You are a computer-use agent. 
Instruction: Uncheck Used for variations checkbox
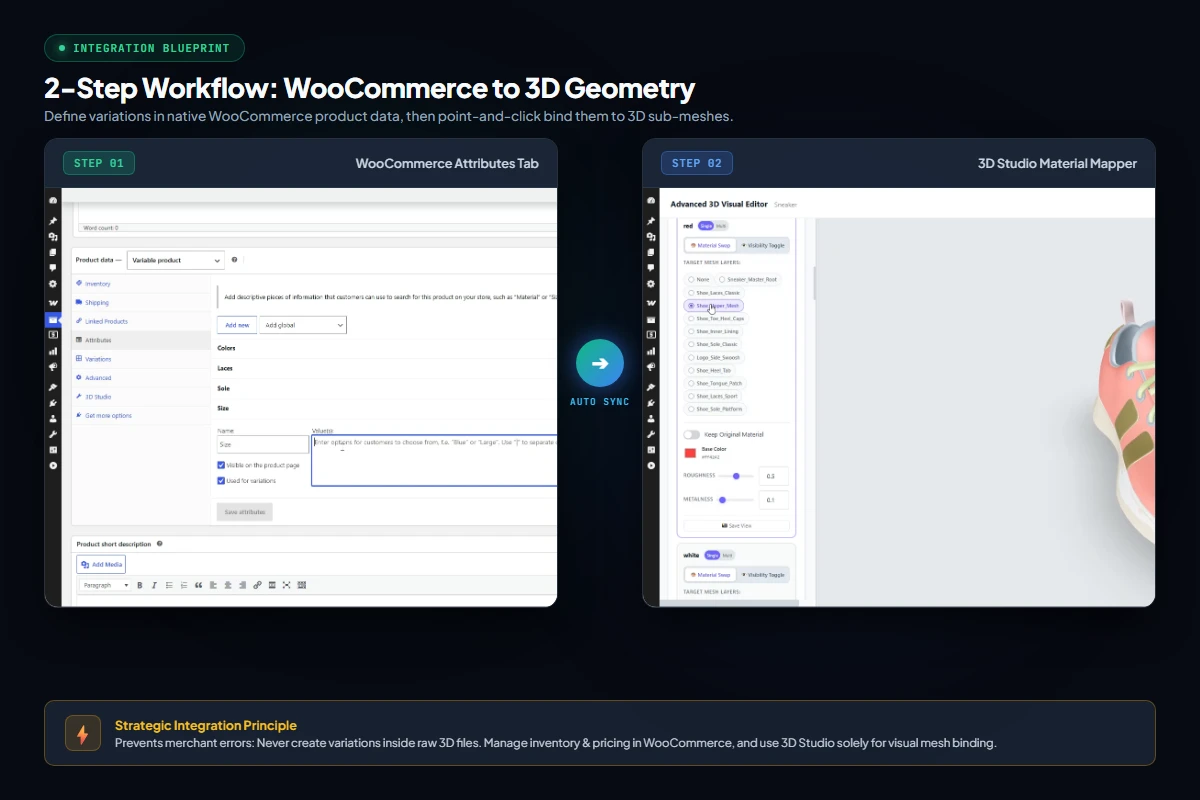click(221, 481)
